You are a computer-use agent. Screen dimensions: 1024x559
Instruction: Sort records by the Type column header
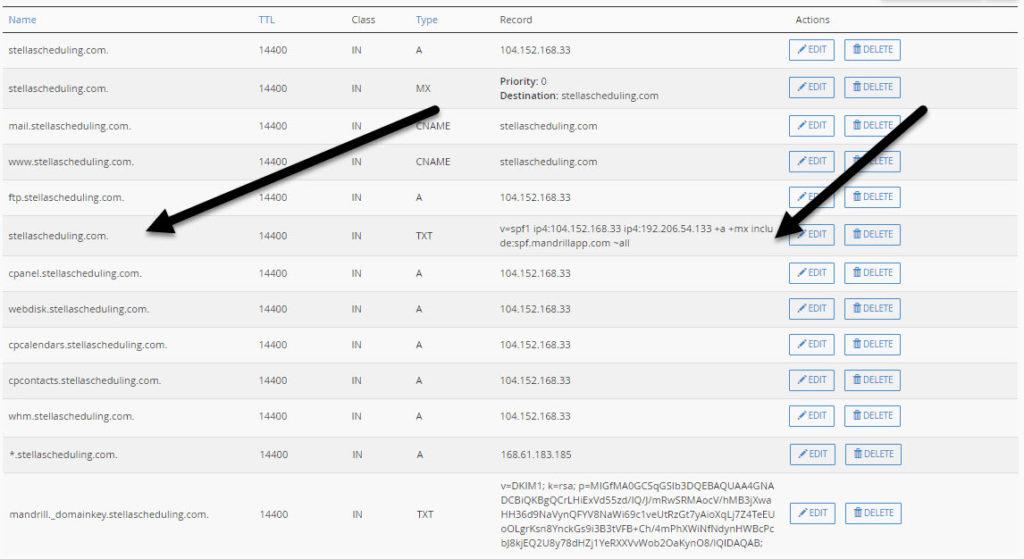pos(426,20)
